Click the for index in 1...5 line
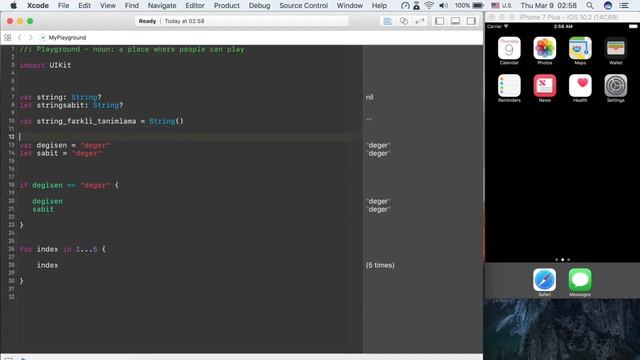Viewport: 640px width, 360px height. [x=63, y=249]
